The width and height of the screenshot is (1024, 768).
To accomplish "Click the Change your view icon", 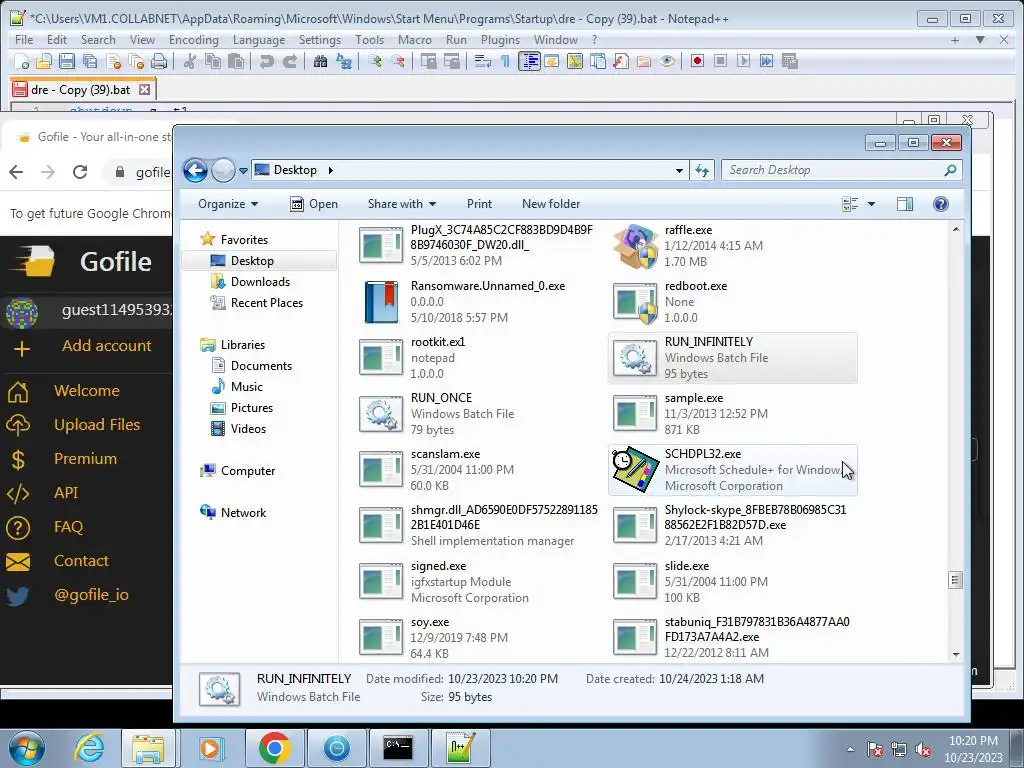I will 850,204.
